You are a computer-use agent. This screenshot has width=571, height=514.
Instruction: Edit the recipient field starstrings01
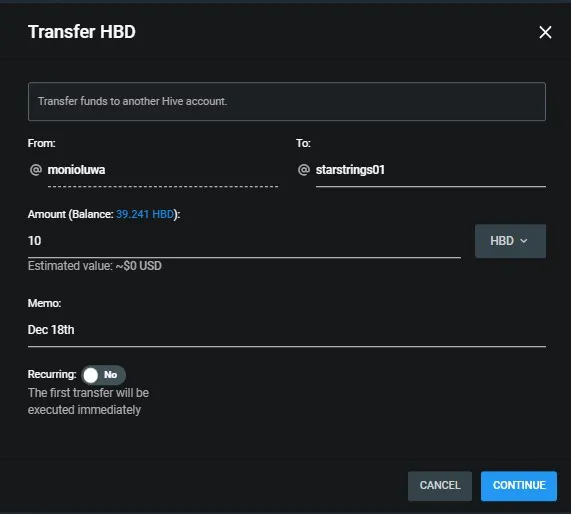(x=430, y=170)
